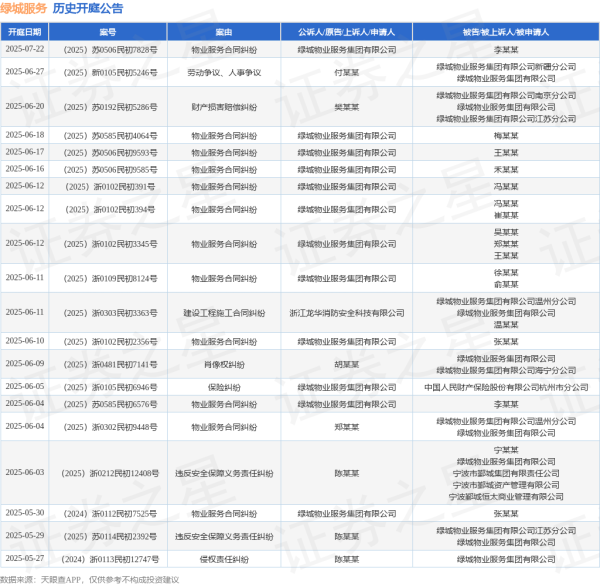Click case number (2025)苏0585民初4064号
Viewport: 600px width, 585px height.
point(110,135)
